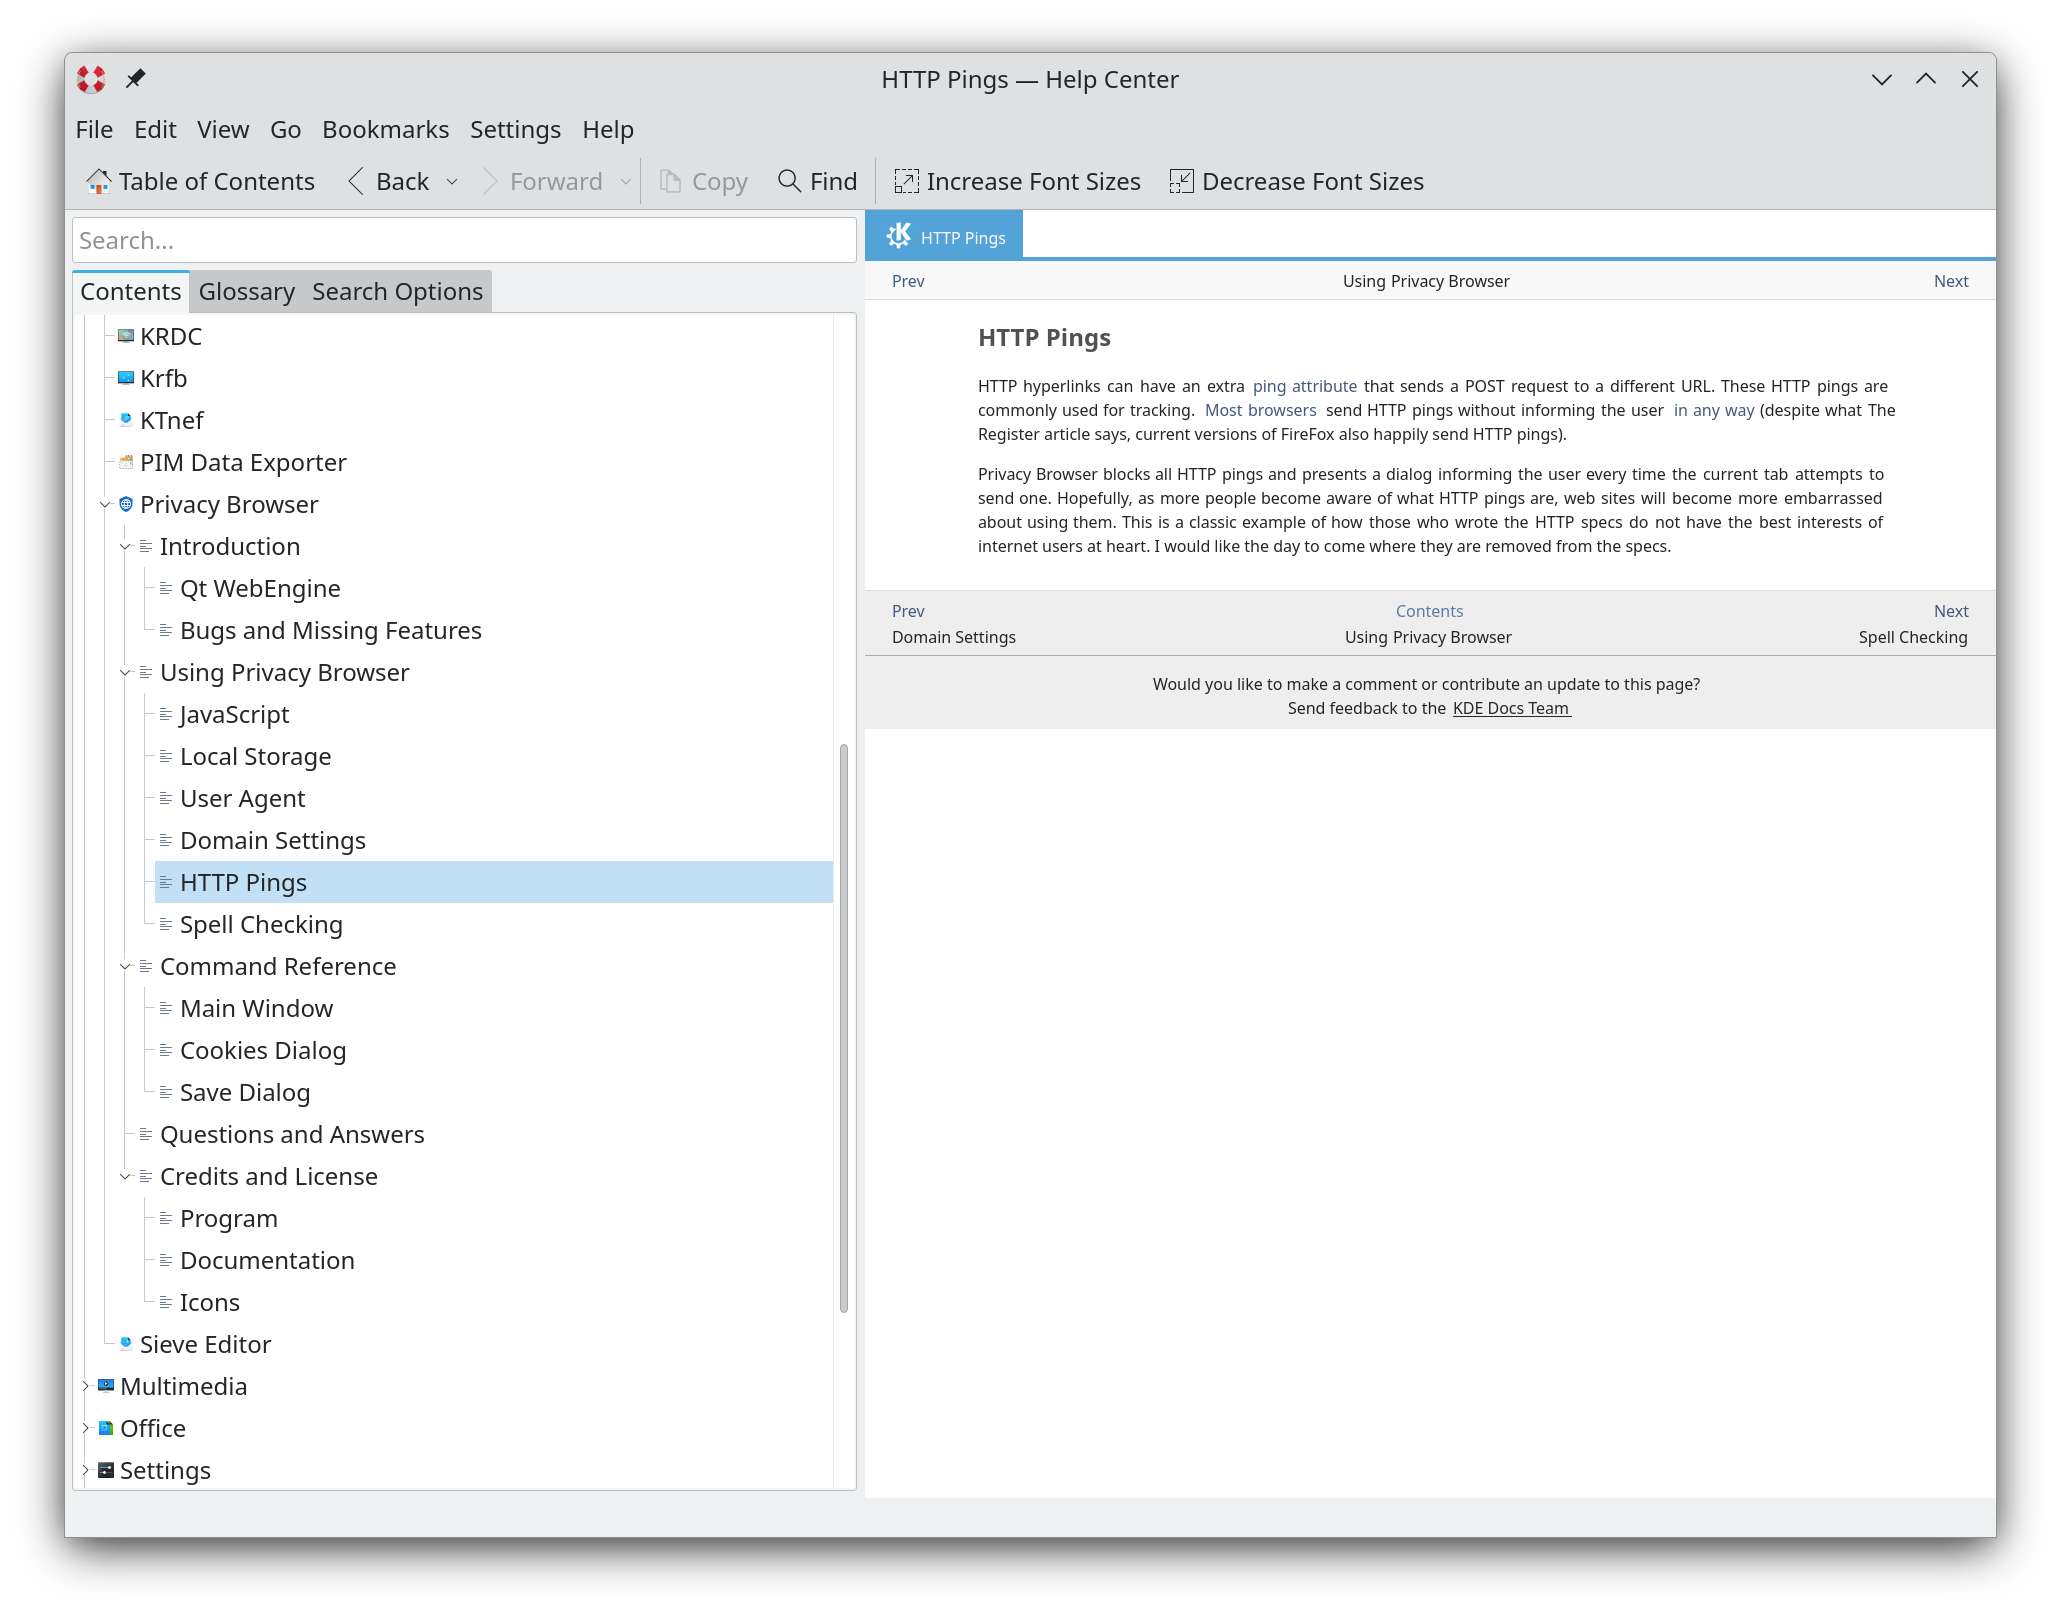The height and width of the screenshot is (1614, 2061).
Task: Click the bottom Contents link
Action: [1429, 611]
